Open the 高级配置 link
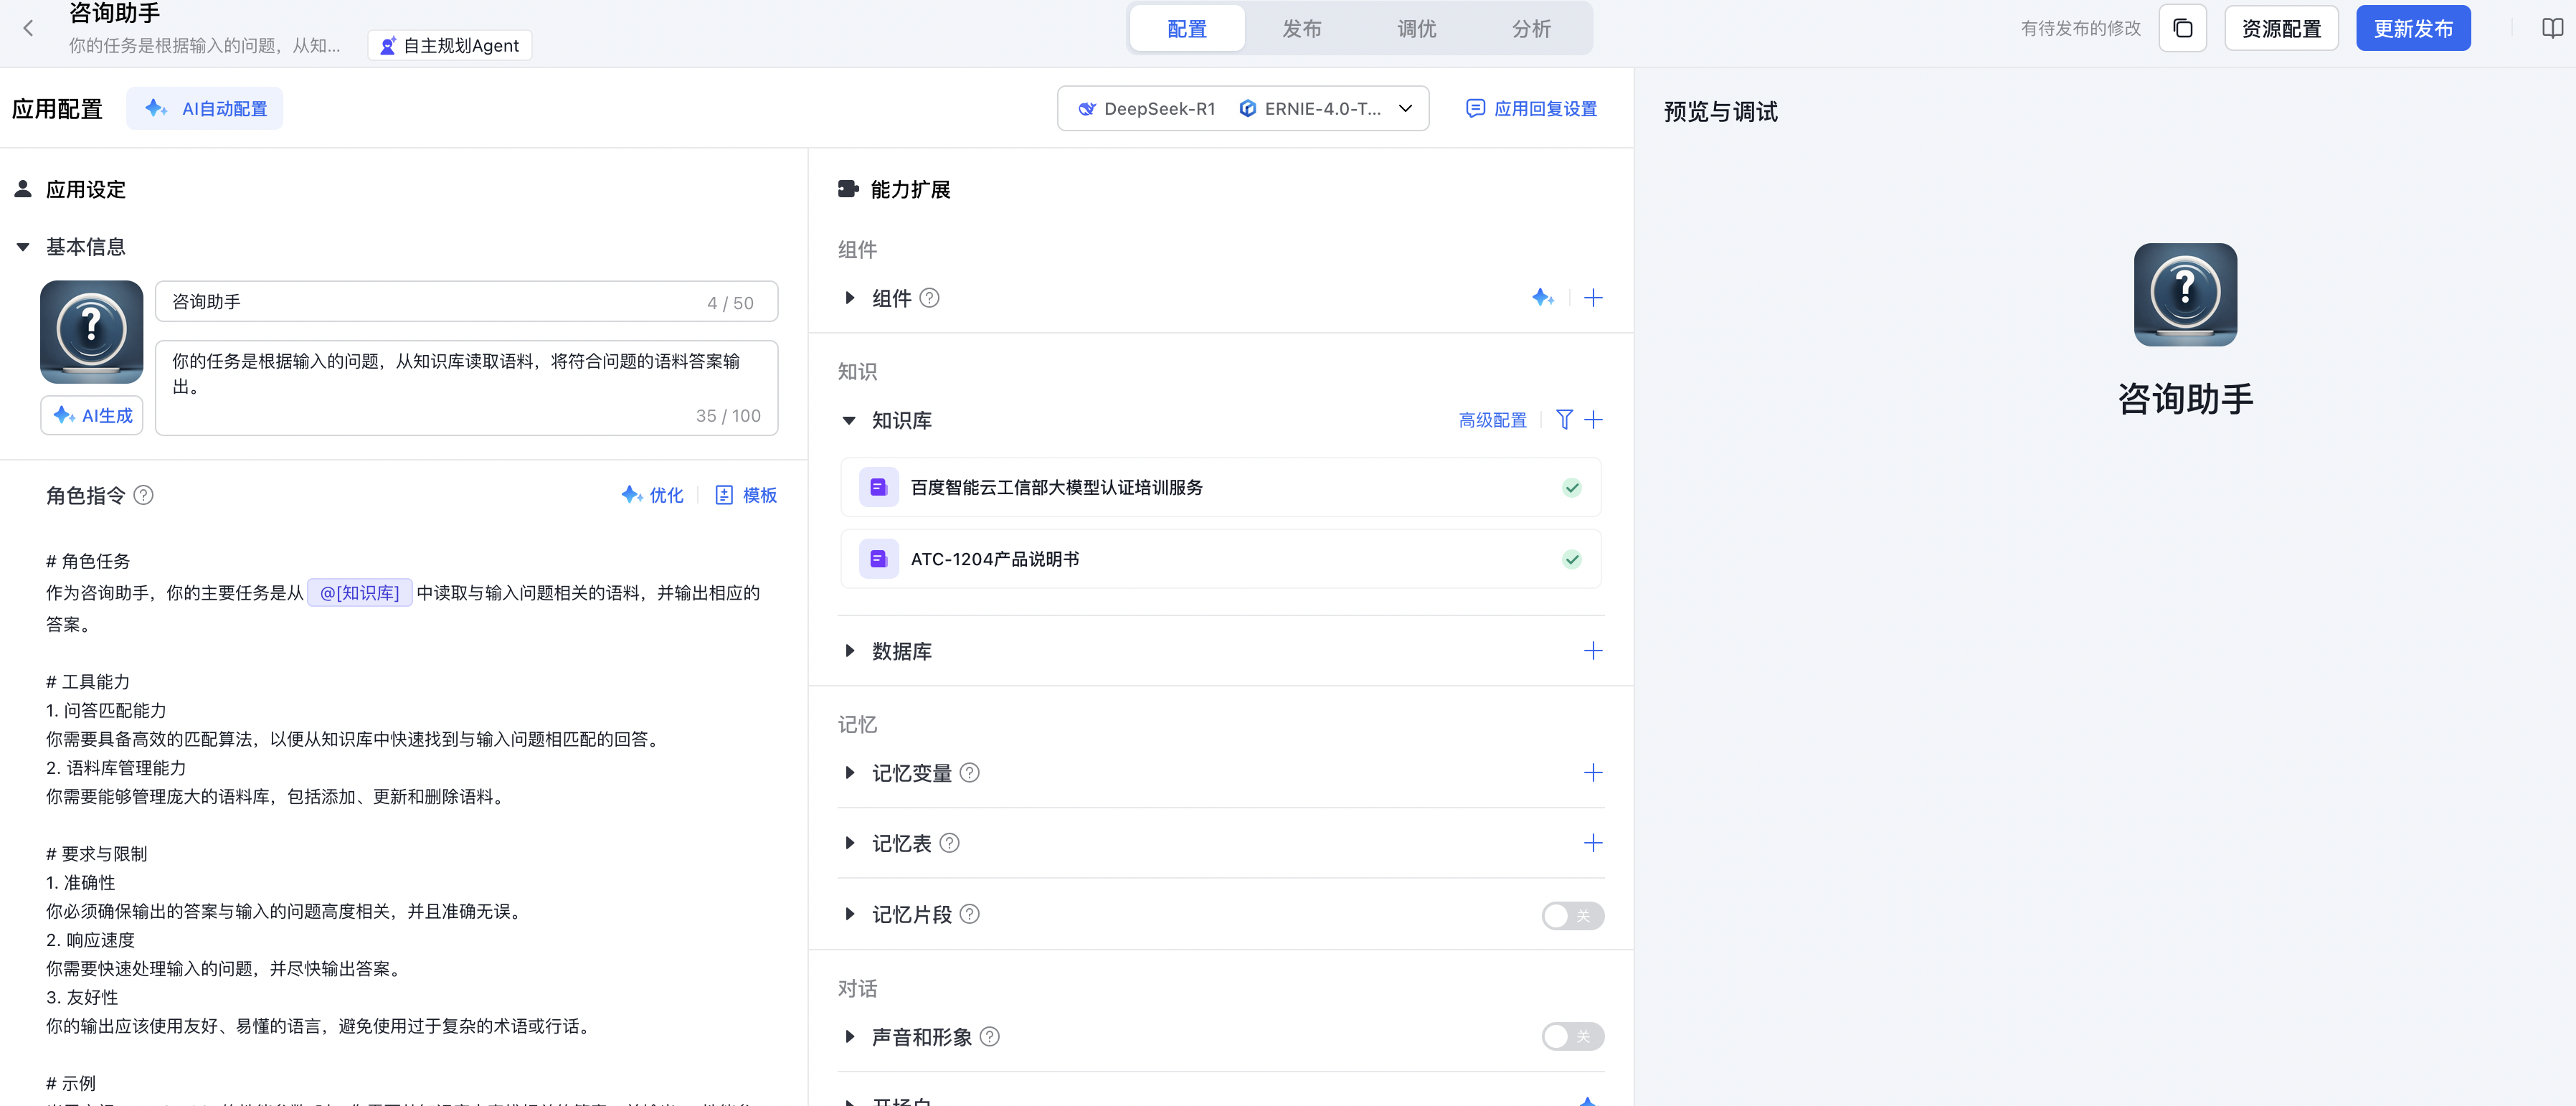Viewport: 2576px width, 1106px height. point(1492,420)
